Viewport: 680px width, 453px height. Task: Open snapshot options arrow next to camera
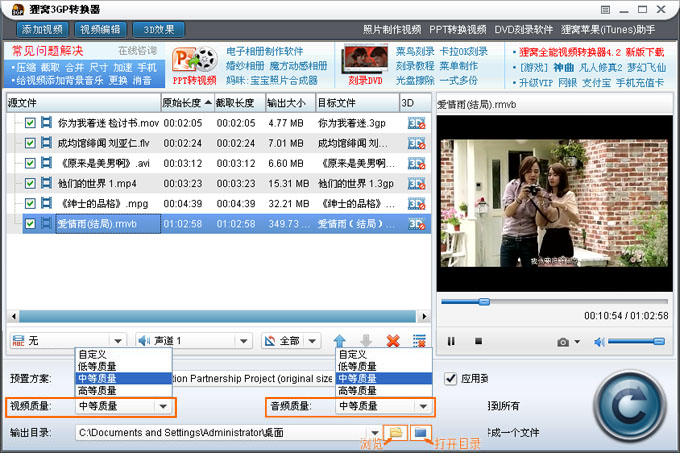(x=577, y=342)
